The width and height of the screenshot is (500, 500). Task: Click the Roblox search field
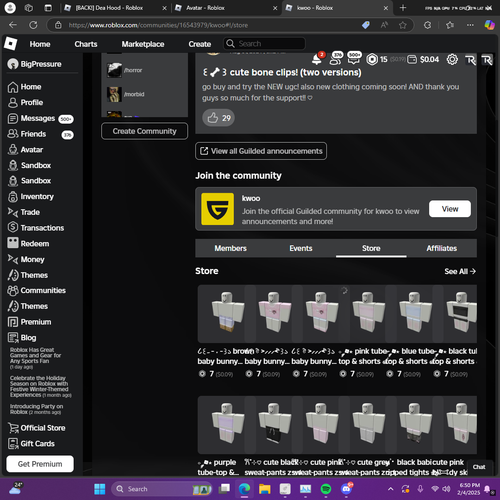click(264, 44)
